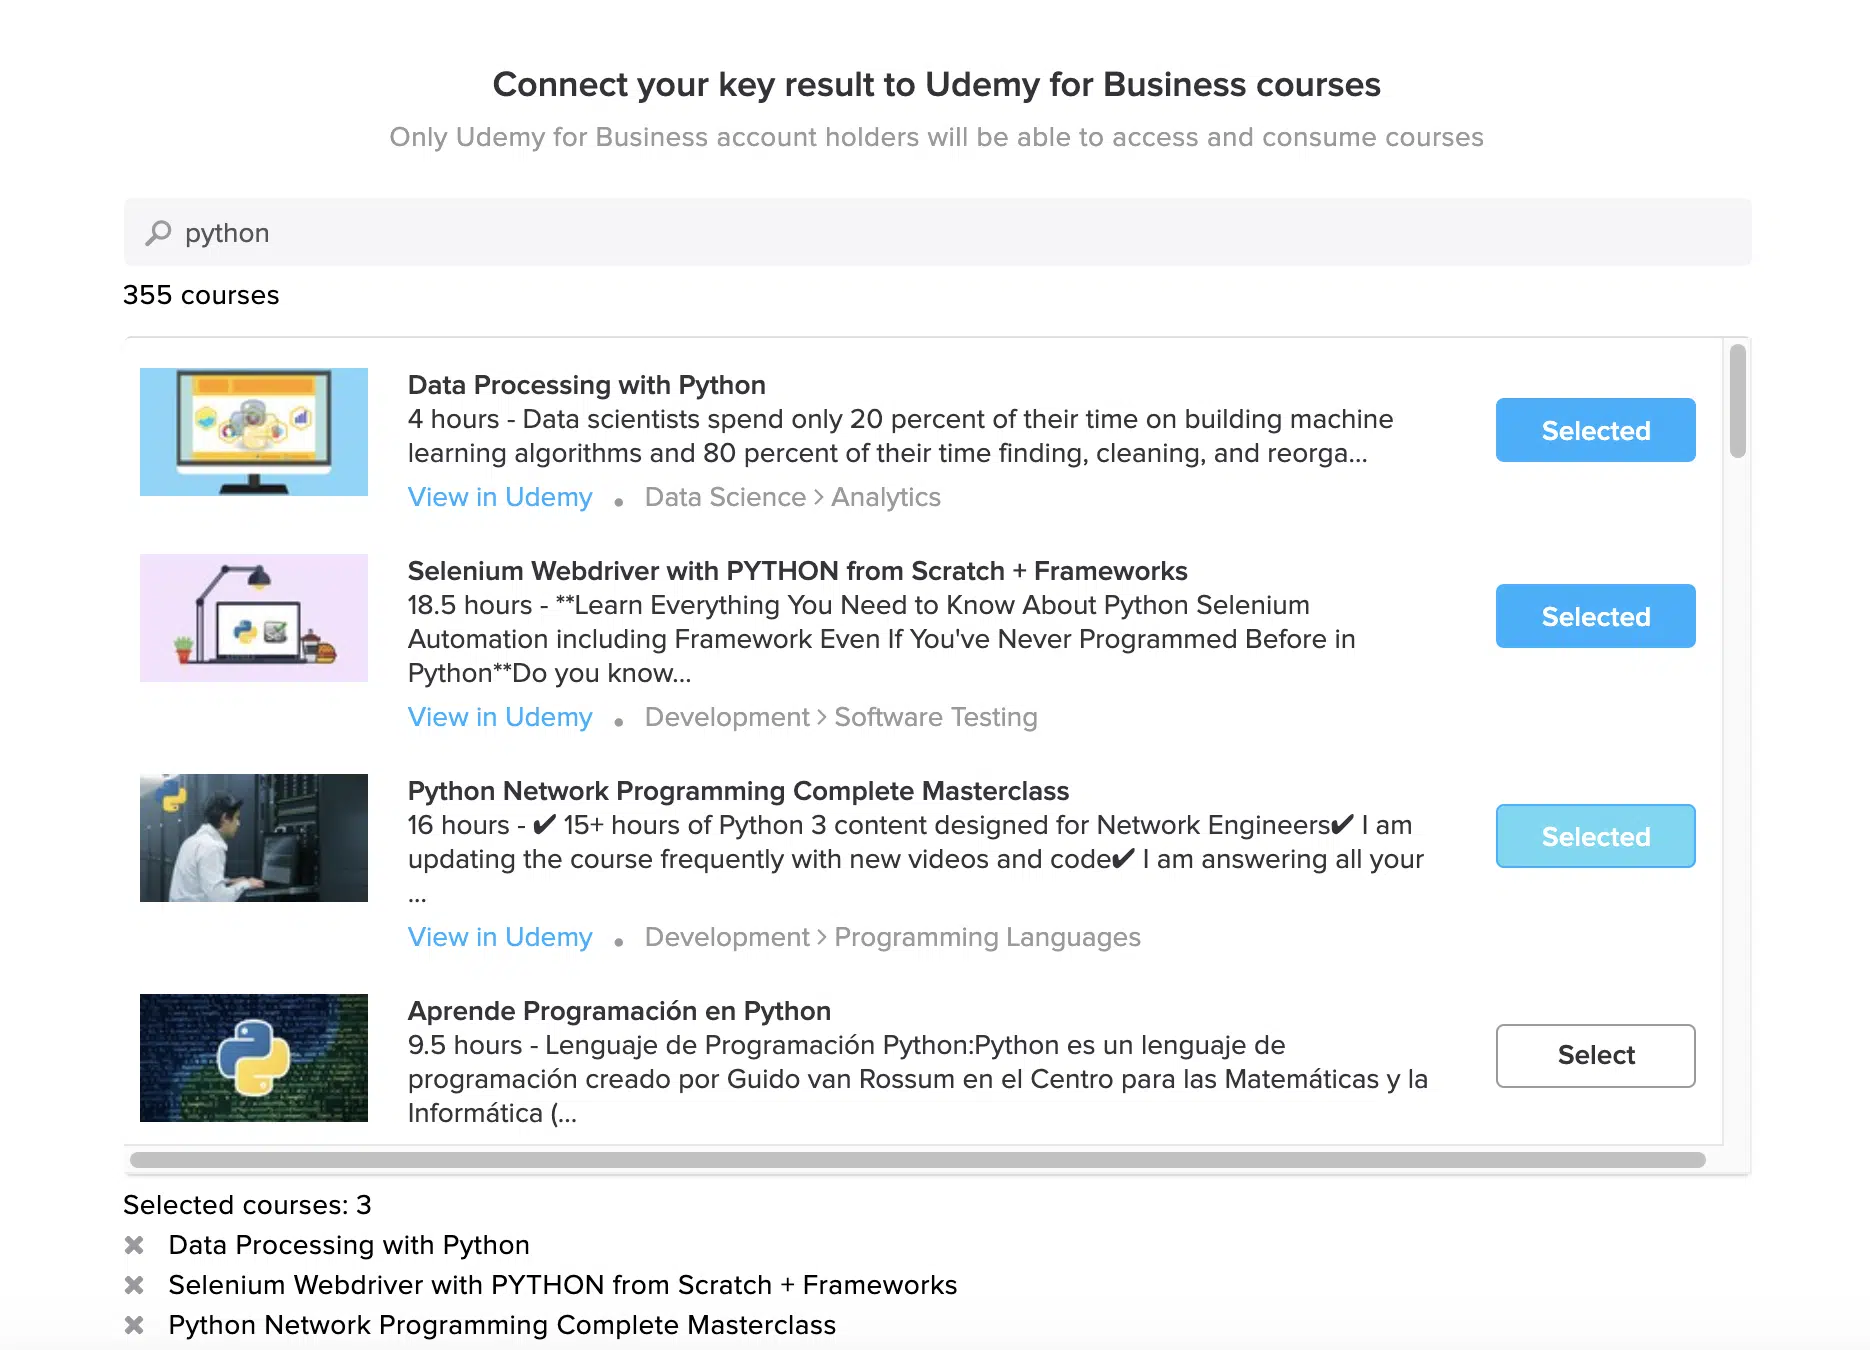
Task: Click Python Network Programming entry in the selected list
Action: click(502, 1325)
